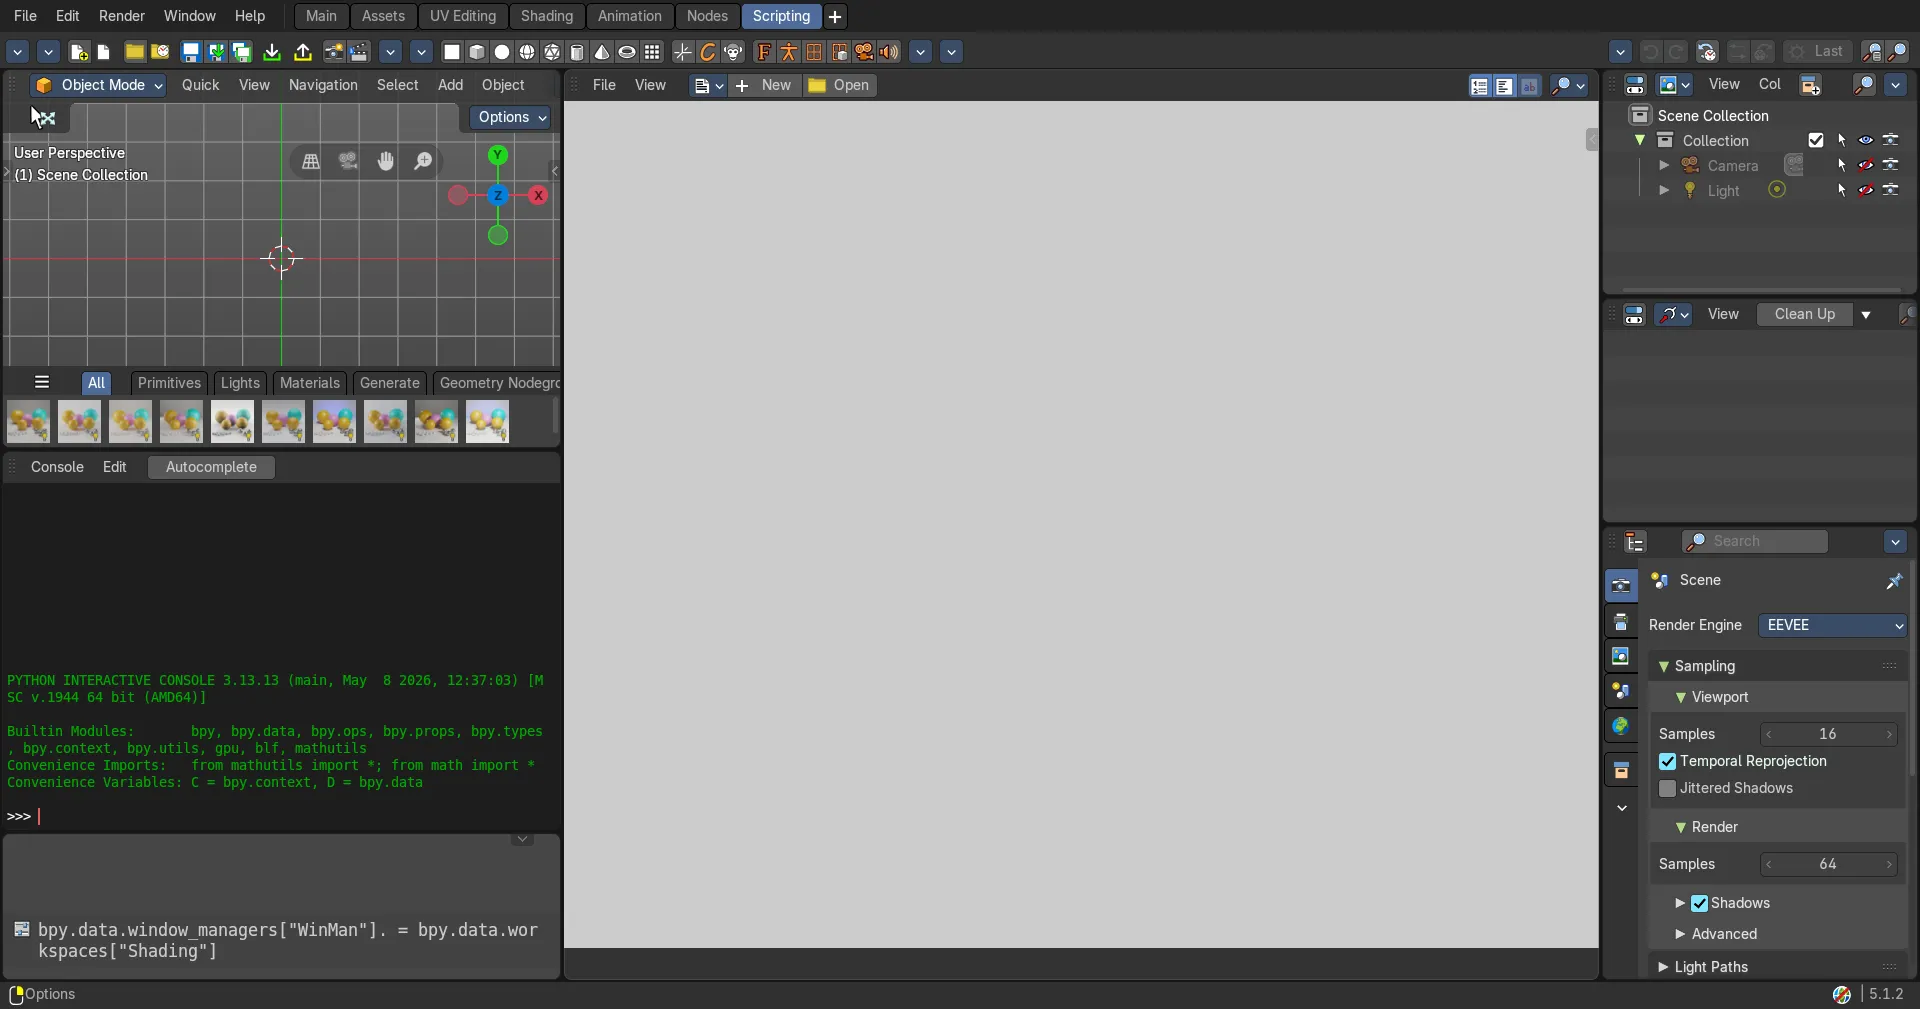Open the Render Engine EEVEE dropdown
The image size is (1920, 1009).
pyautogui.click(x=1832, y=625)
